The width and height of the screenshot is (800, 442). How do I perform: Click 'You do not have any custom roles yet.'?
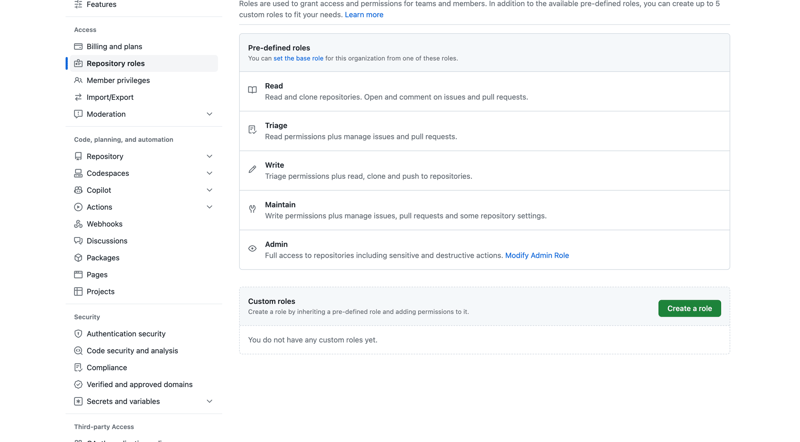(x=313, y=340)
